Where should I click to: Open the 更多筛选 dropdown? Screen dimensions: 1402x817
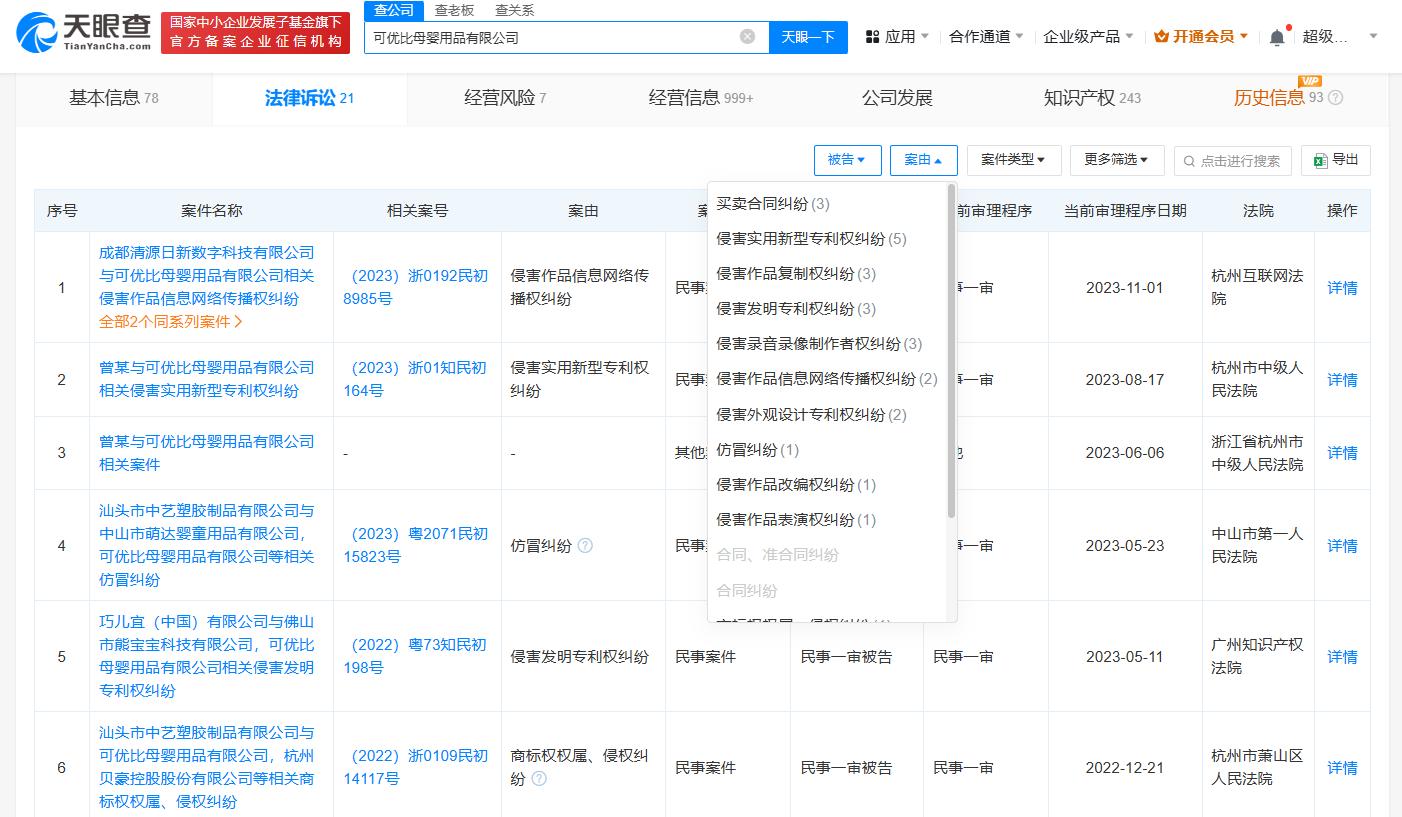[x=1117, y=160]
